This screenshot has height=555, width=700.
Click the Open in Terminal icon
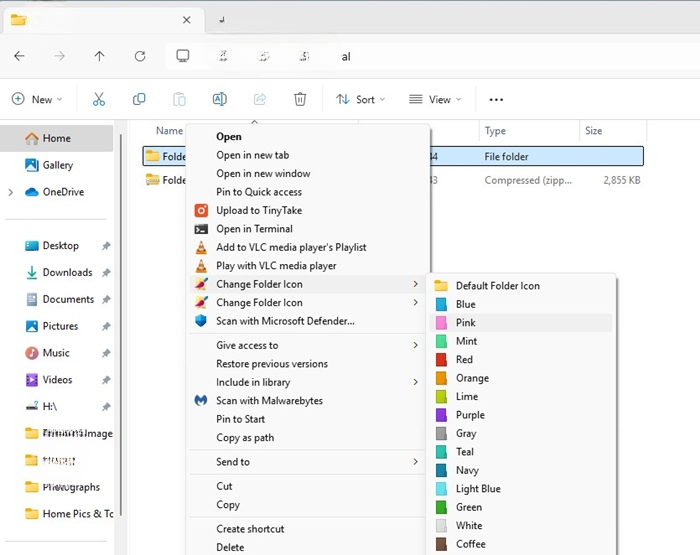tap(201, 229)
